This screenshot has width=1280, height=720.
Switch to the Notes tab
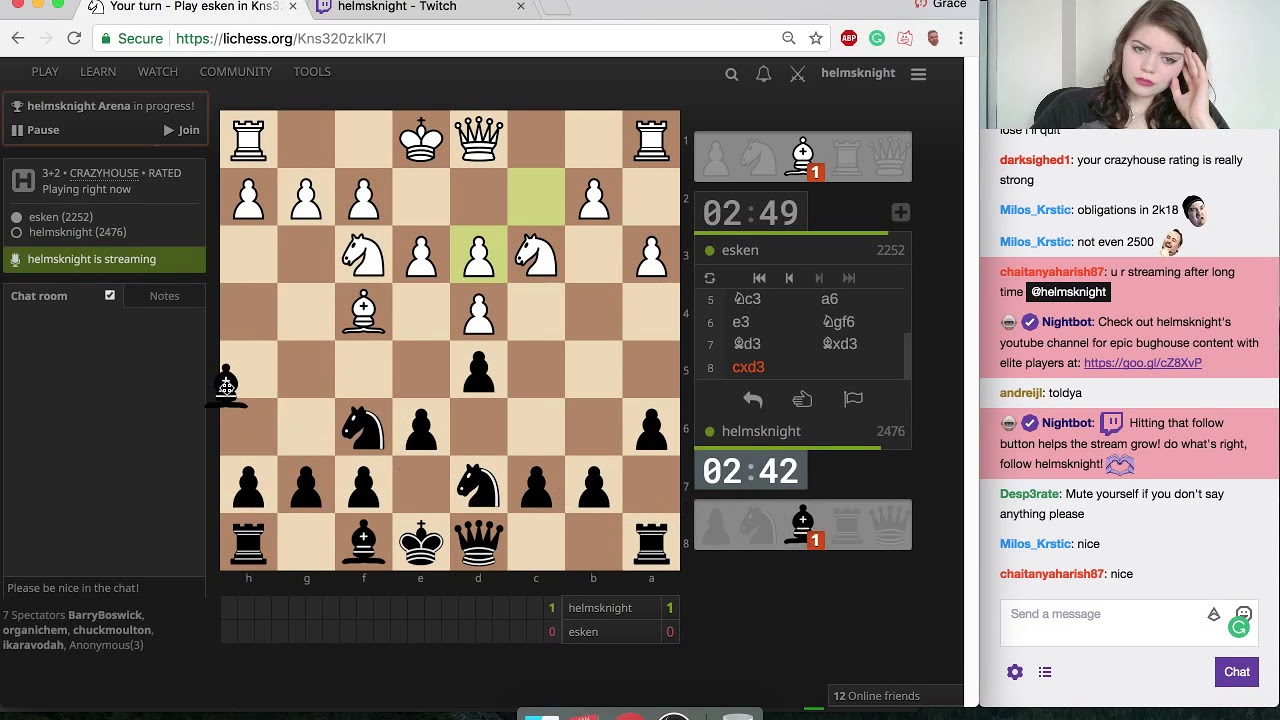pyautogui.click(x=164, y=296)
